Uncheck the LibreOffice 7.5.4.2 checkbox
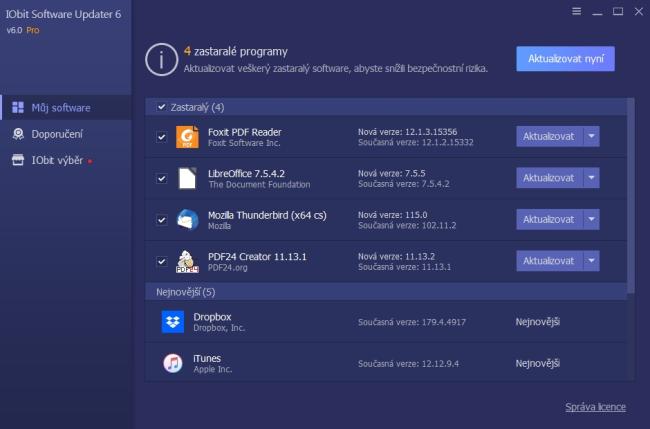This screenshot has width=650, height=429. [x=161, y=178]
